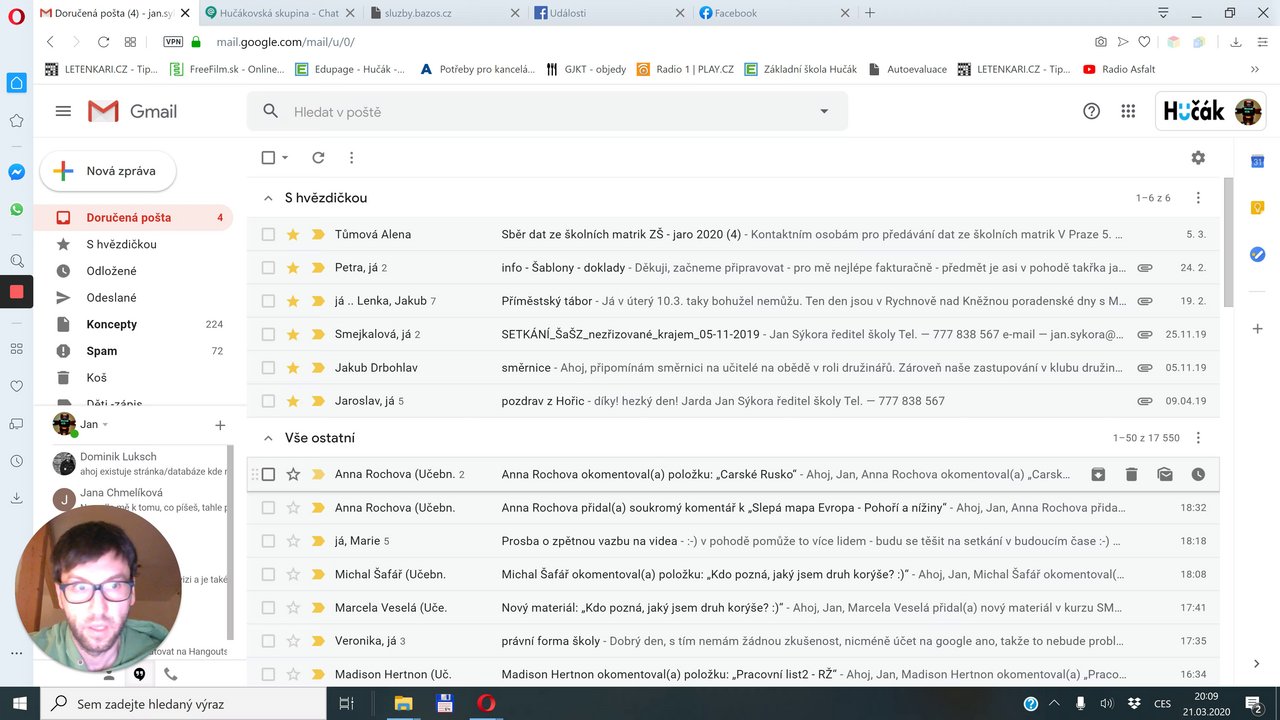Open Google Tasks side panel icon
This screenshot has height=720, width=1280.
(1258, 255)
